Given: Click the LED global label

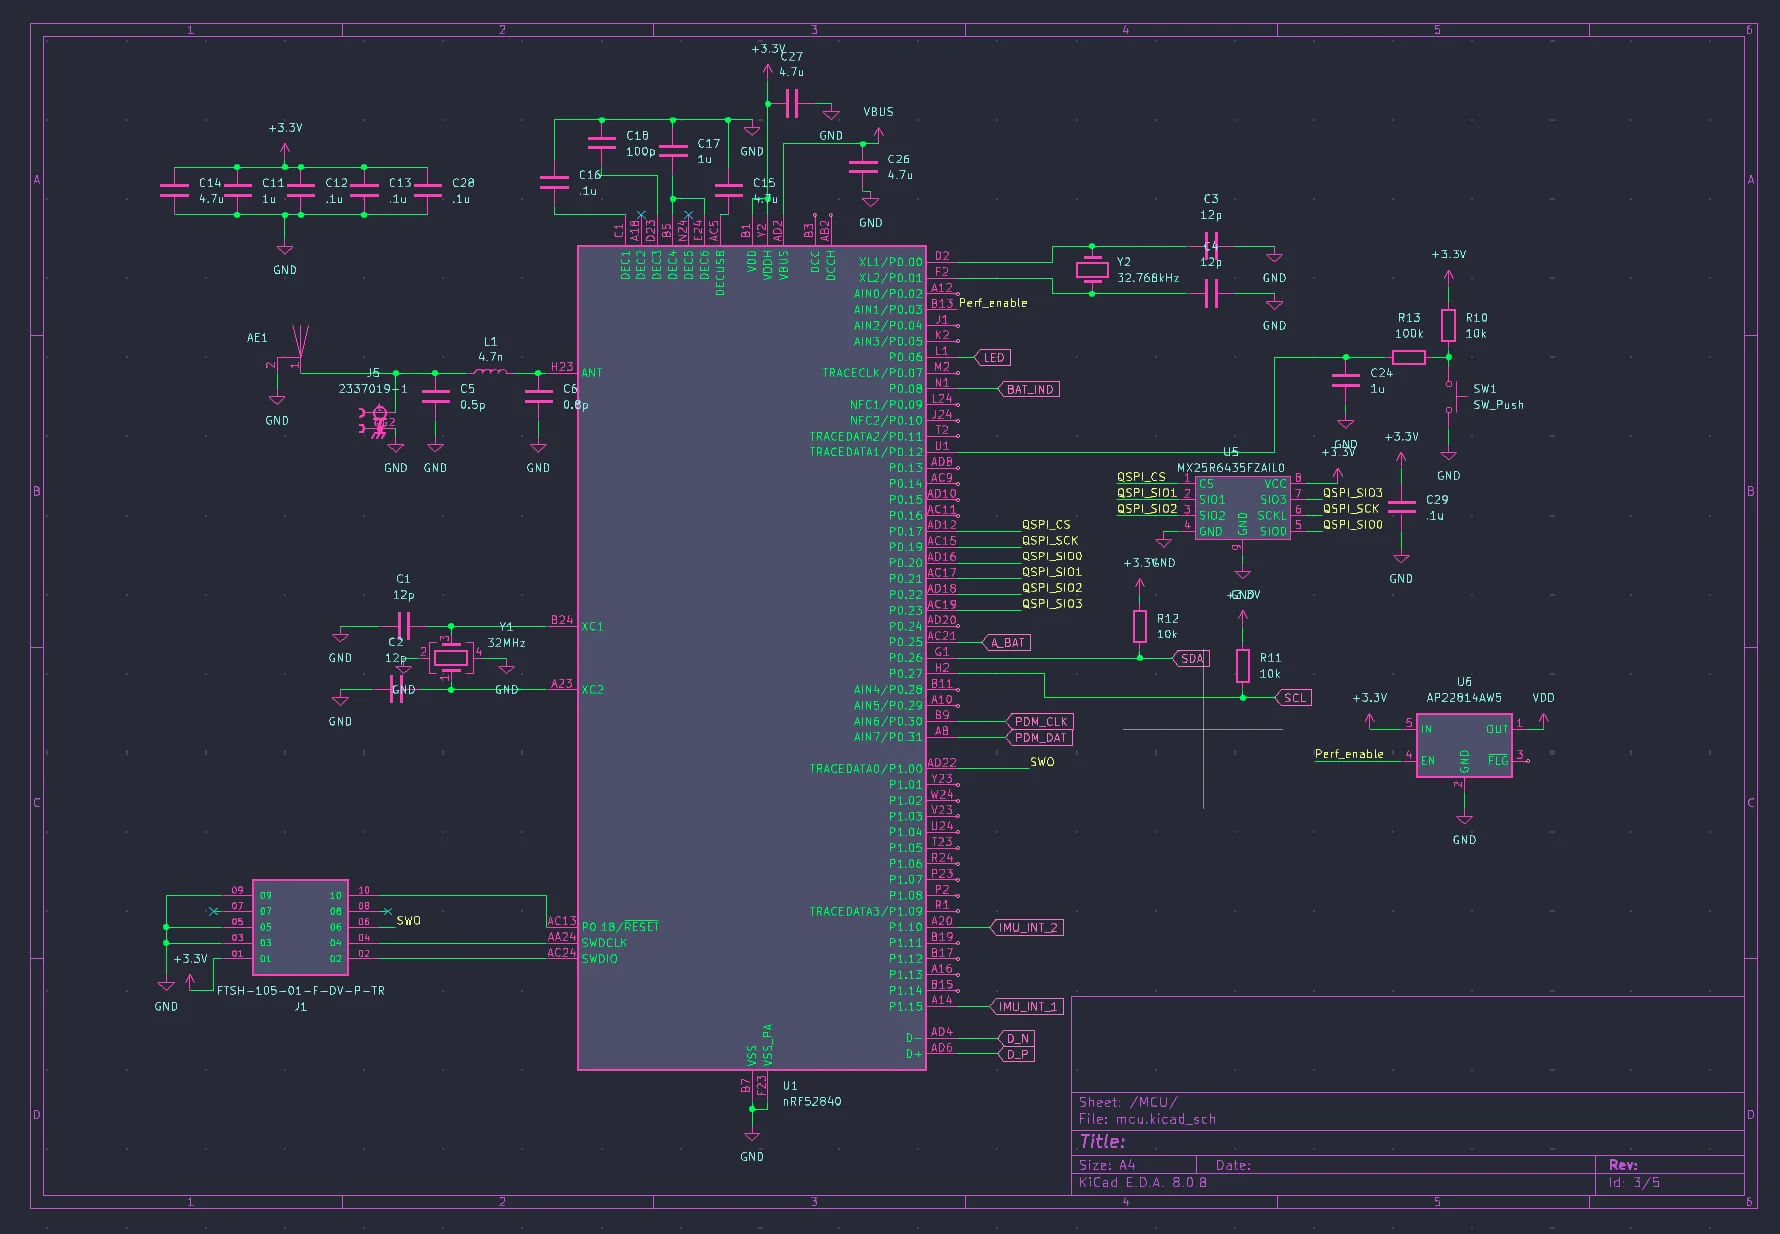Looking at the screenshot, I should [x=993, y=357].
